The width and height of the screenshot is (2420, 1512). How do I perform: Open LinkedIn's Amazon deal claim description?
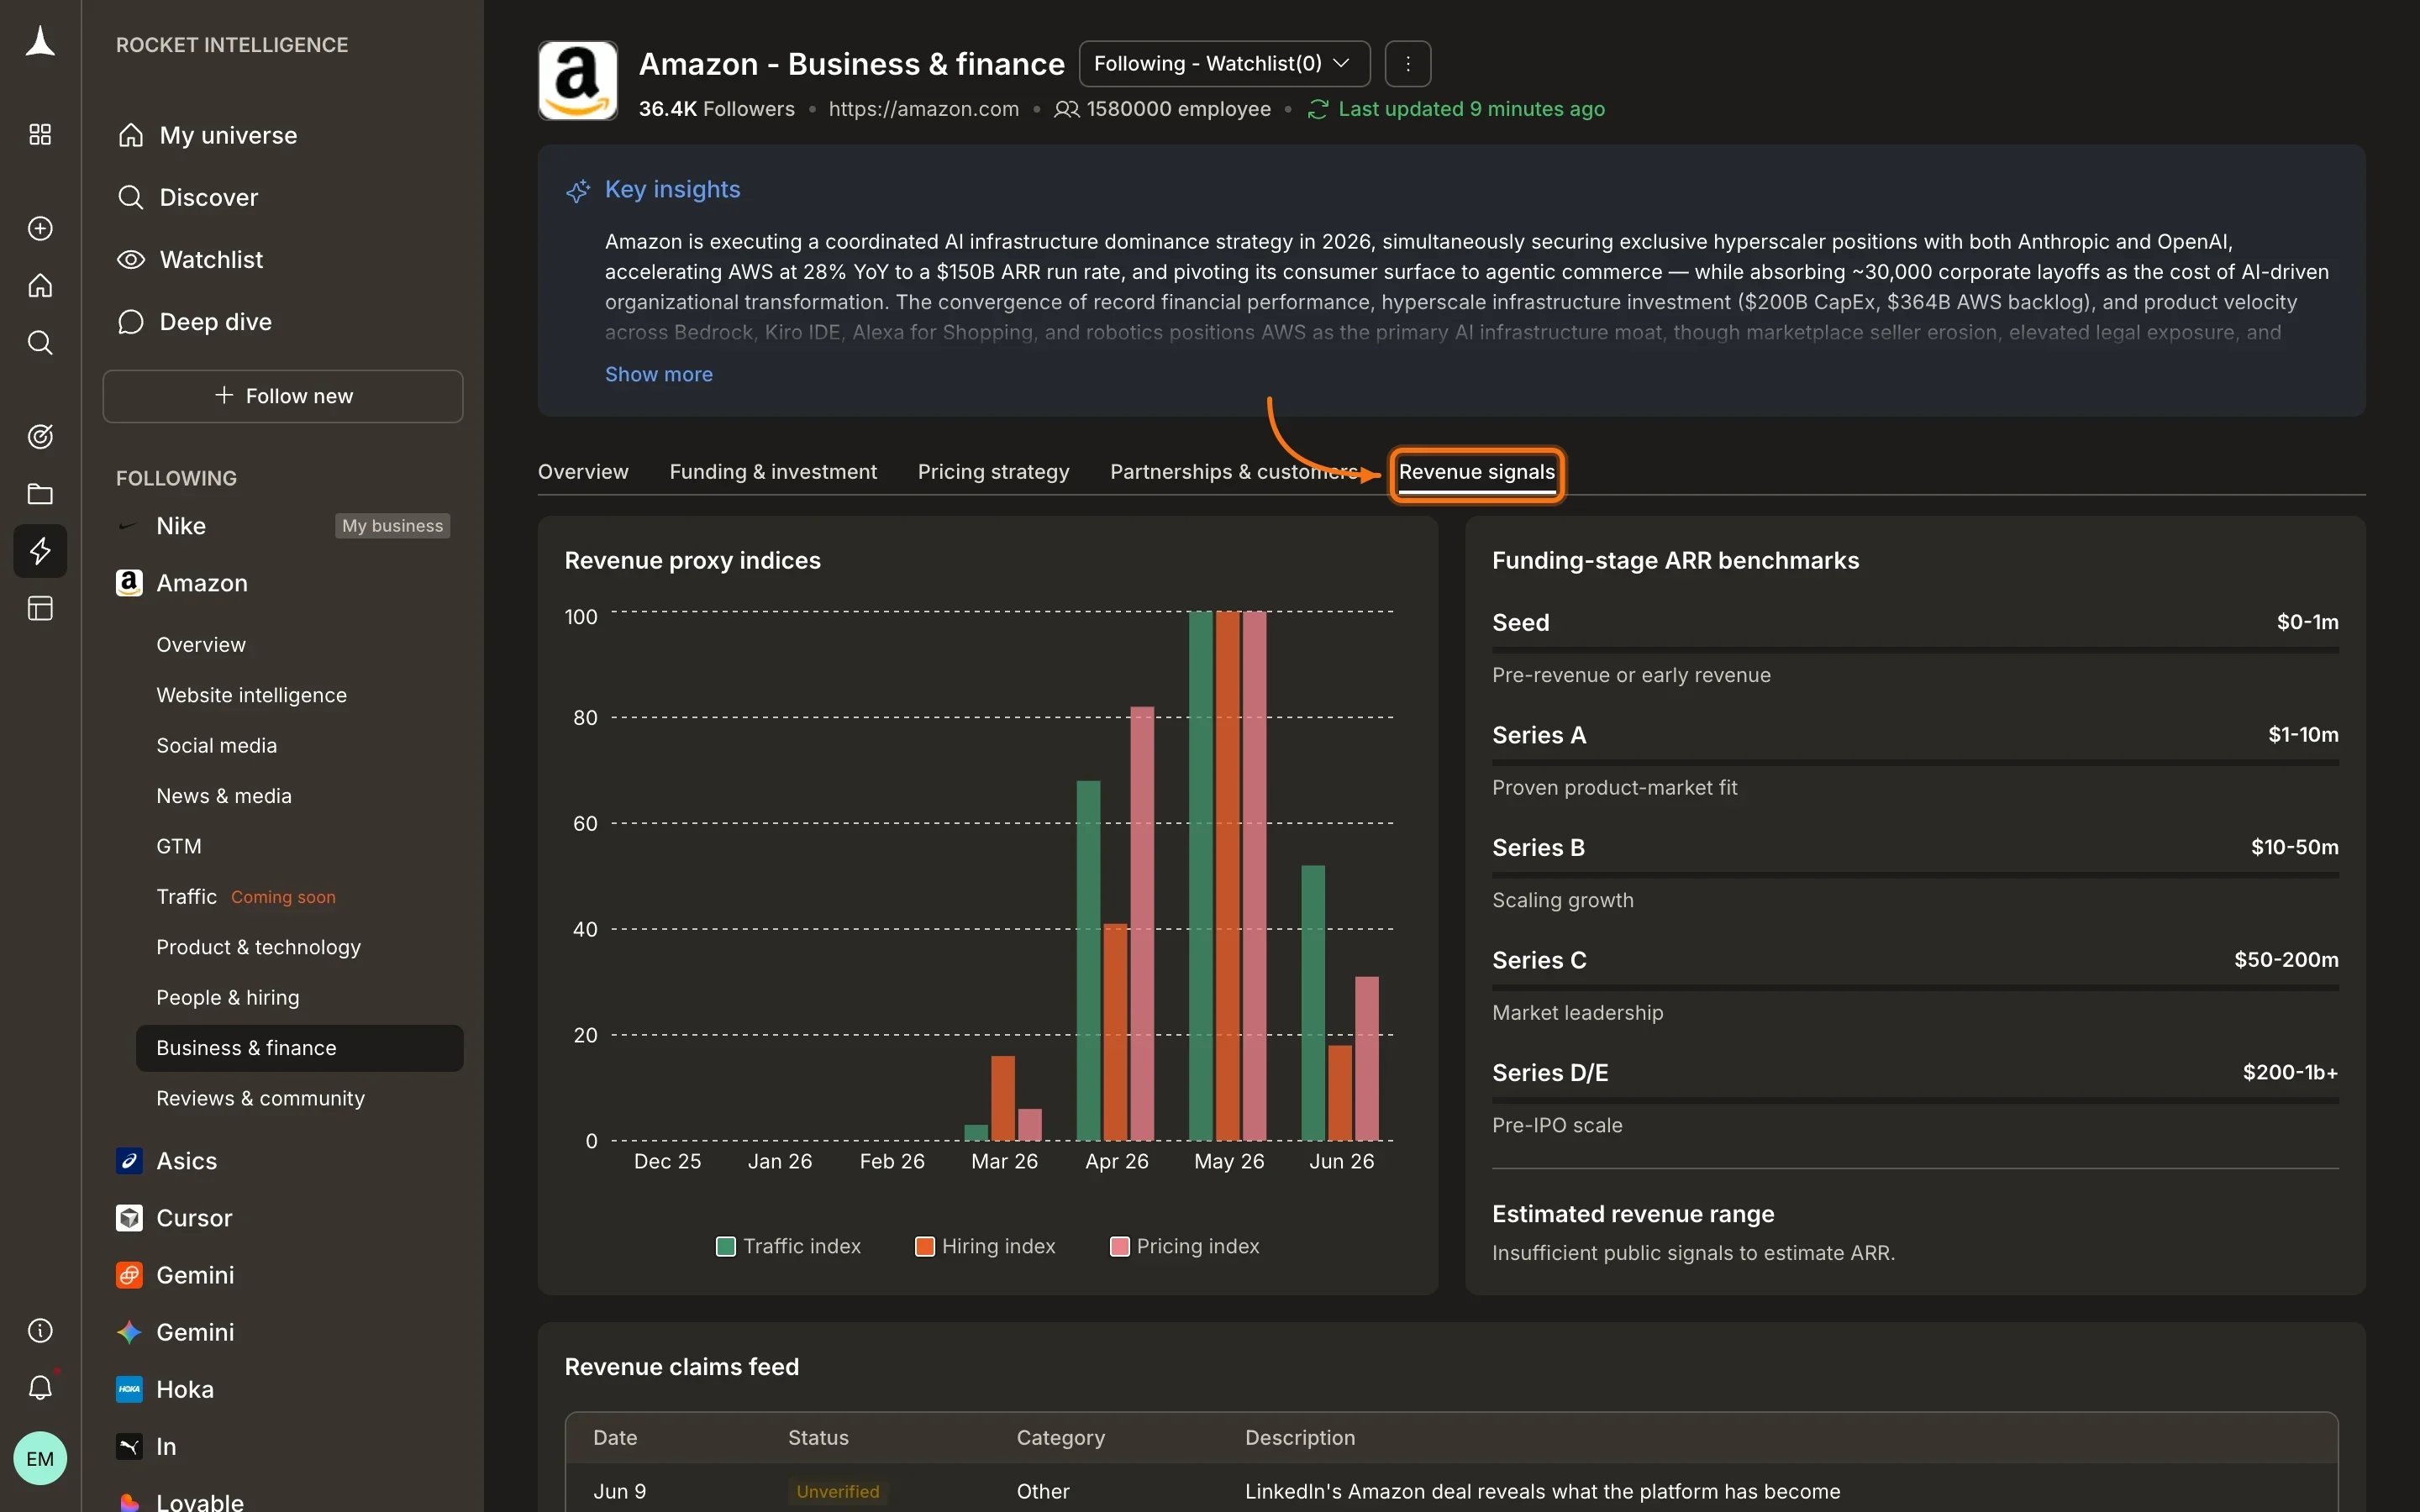1542,1492
